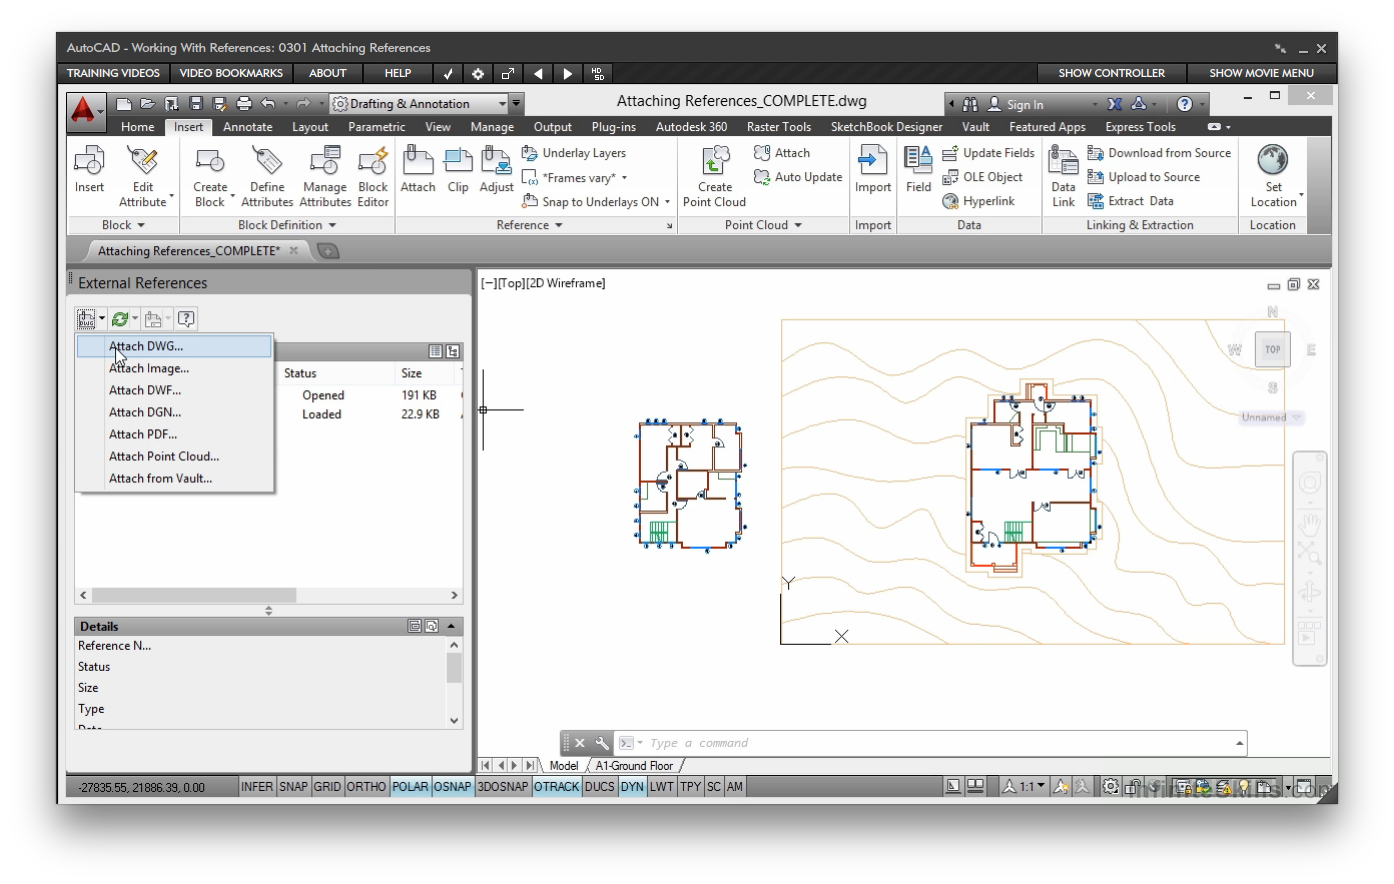The image size is (1394, 884).
Task: Switch to the Home ribbon tab
Action: 138,127
